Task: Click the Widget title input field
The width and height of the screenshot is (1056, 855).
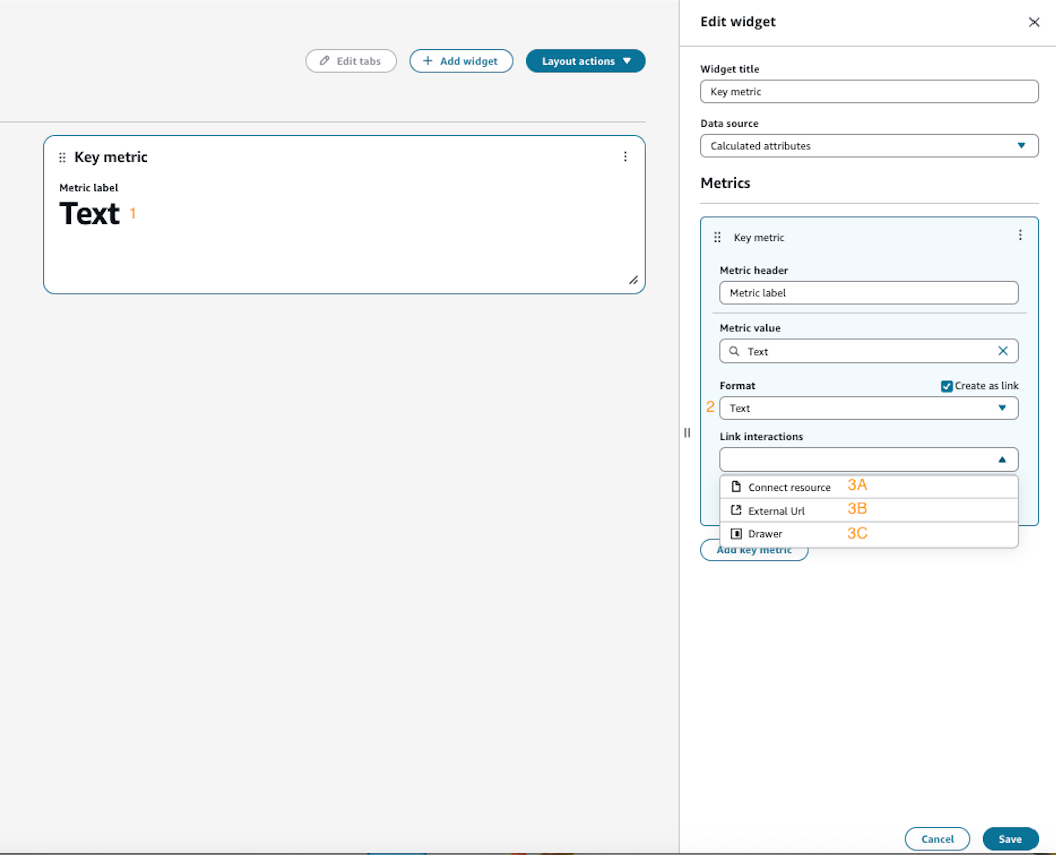Action: coord(868,91)
